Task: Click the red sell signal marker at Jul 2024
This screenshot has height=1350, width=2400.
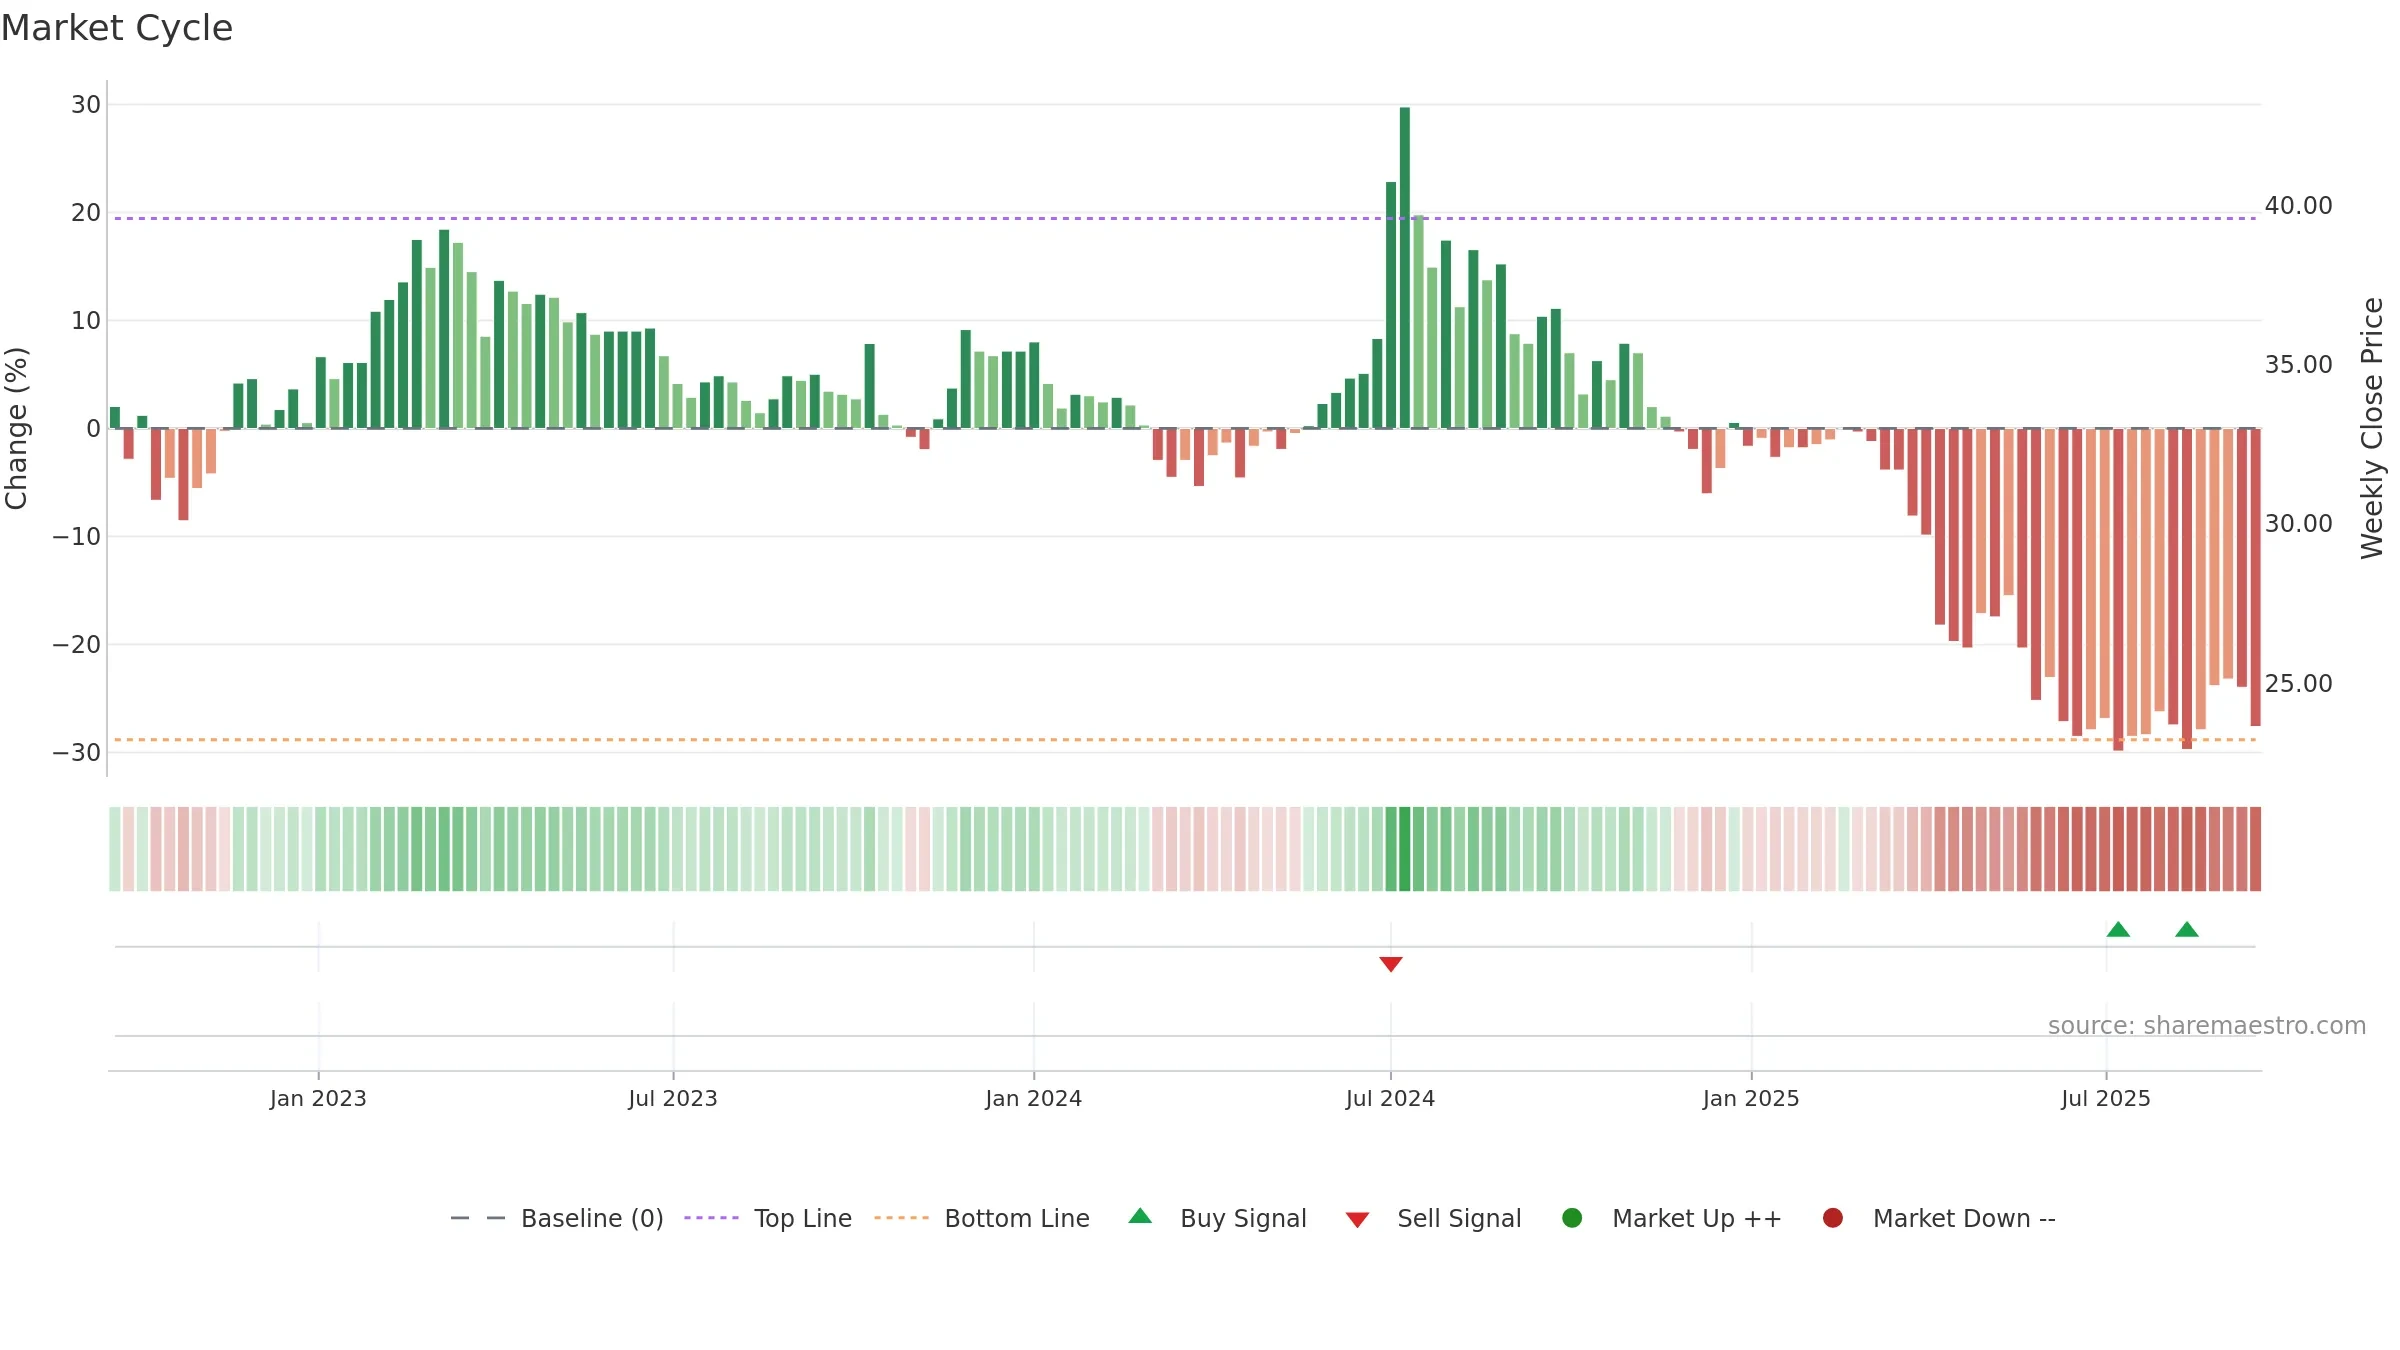Action: (1391, 964)
